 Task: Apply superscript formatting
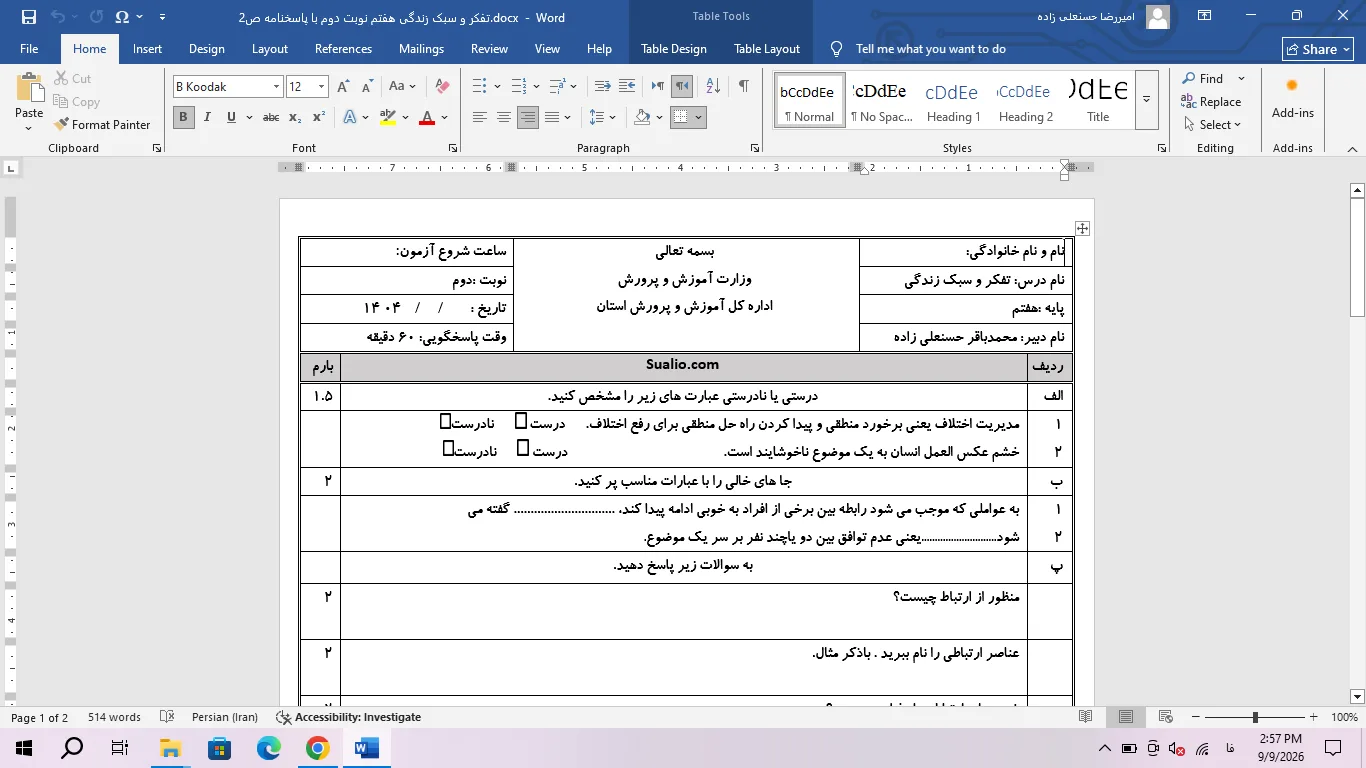[319, 117]
